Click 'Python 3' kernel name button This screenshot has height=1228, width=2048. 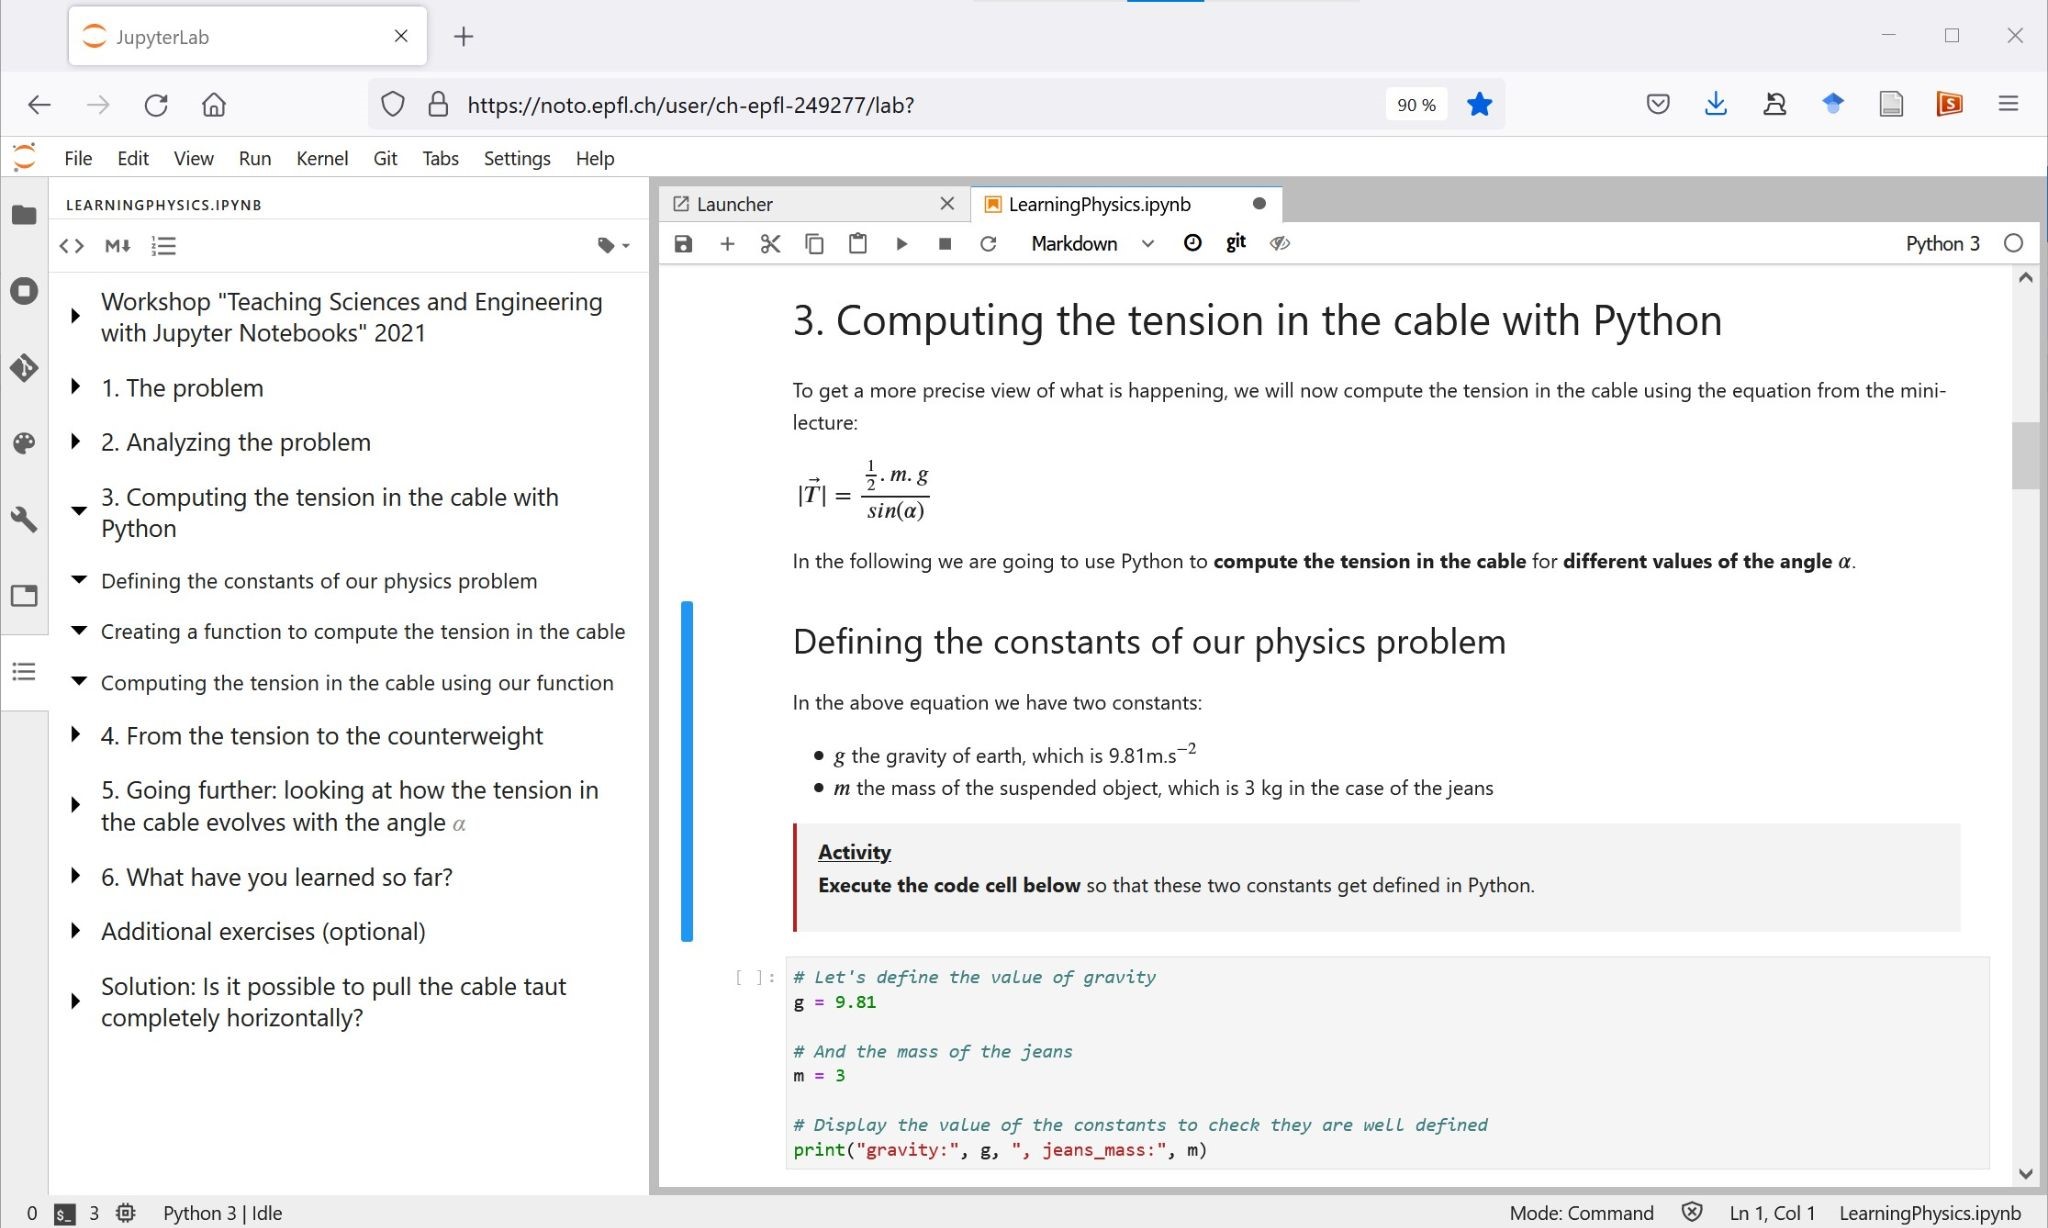1942,244
